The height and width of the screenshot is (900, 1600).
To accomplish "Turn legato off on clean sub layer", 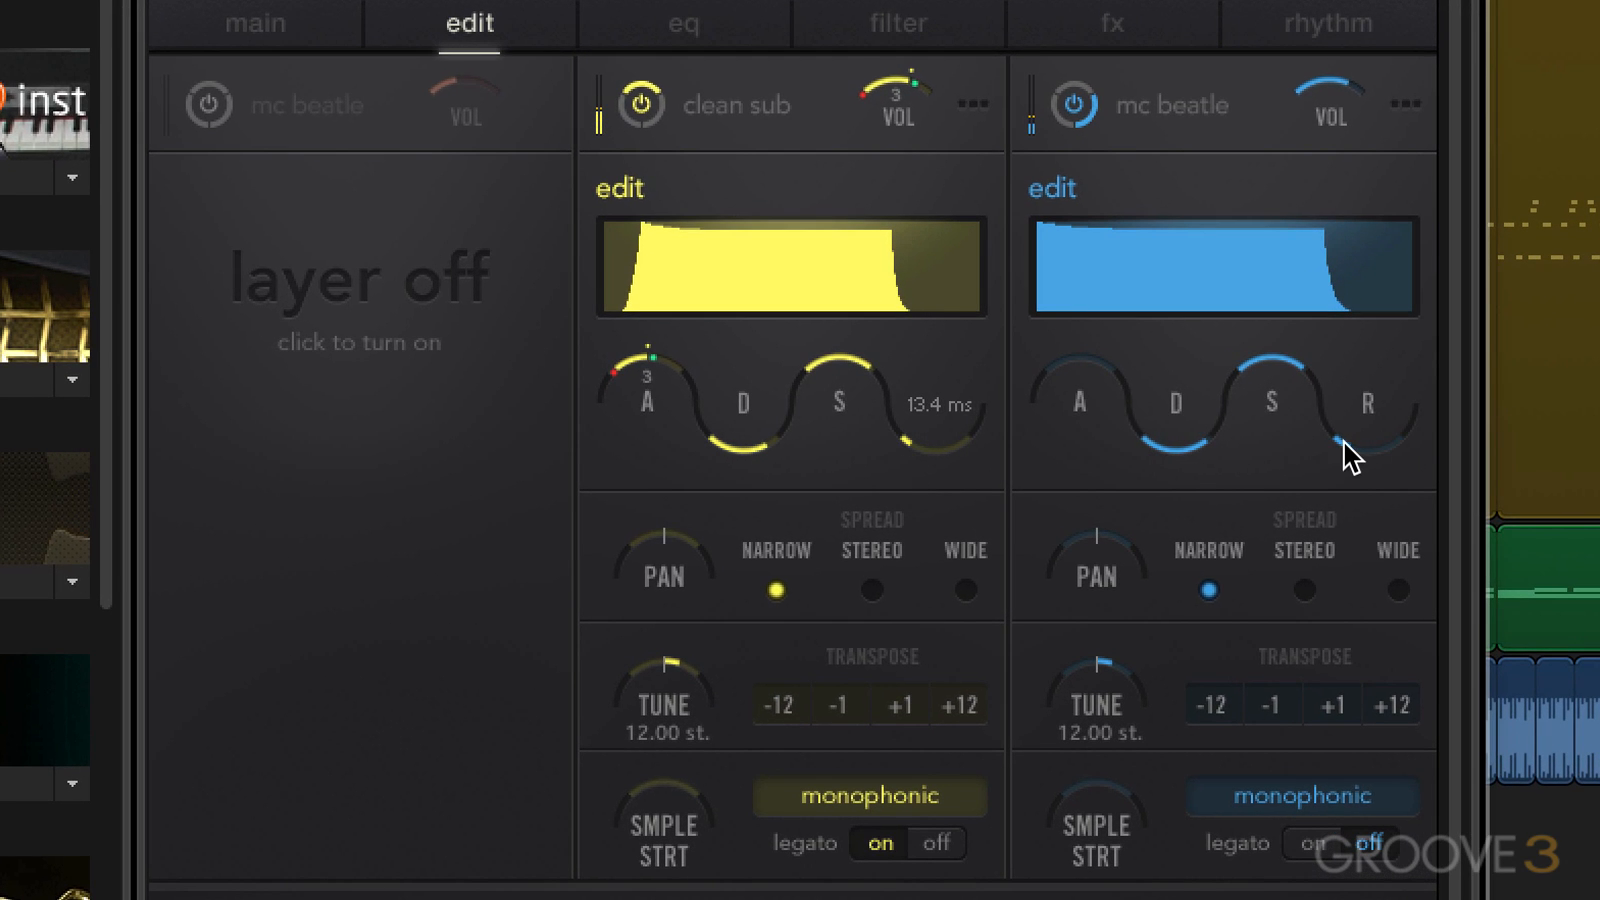I will [936, 843].
